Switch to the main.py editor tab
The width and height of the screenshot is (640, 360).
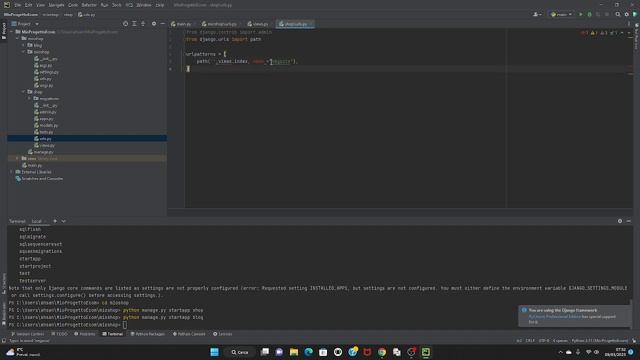point(181,24)
